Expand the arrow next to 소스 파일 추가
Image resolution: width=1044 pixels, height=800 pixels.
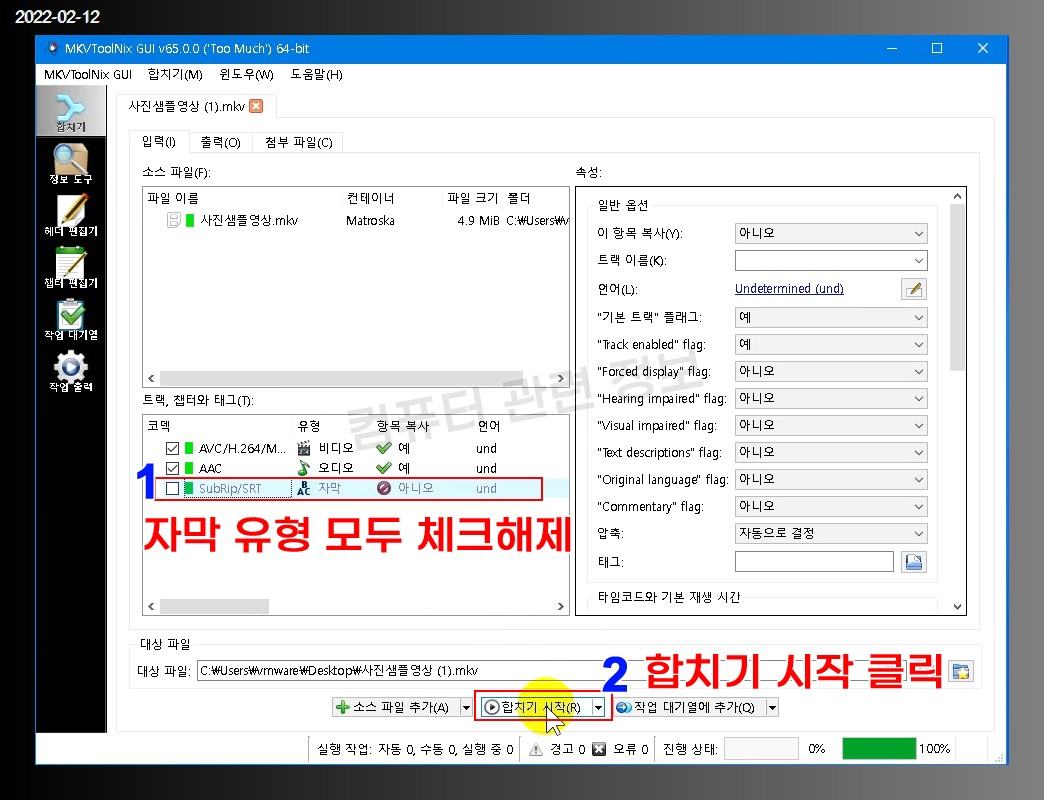tap(466, 707)
